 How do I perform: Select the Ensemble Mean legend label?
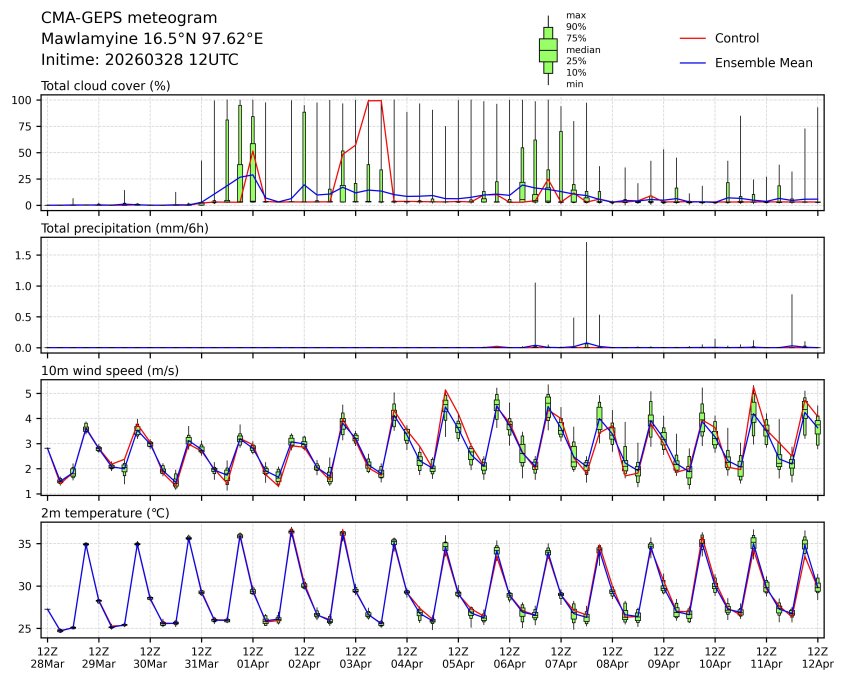763,62
